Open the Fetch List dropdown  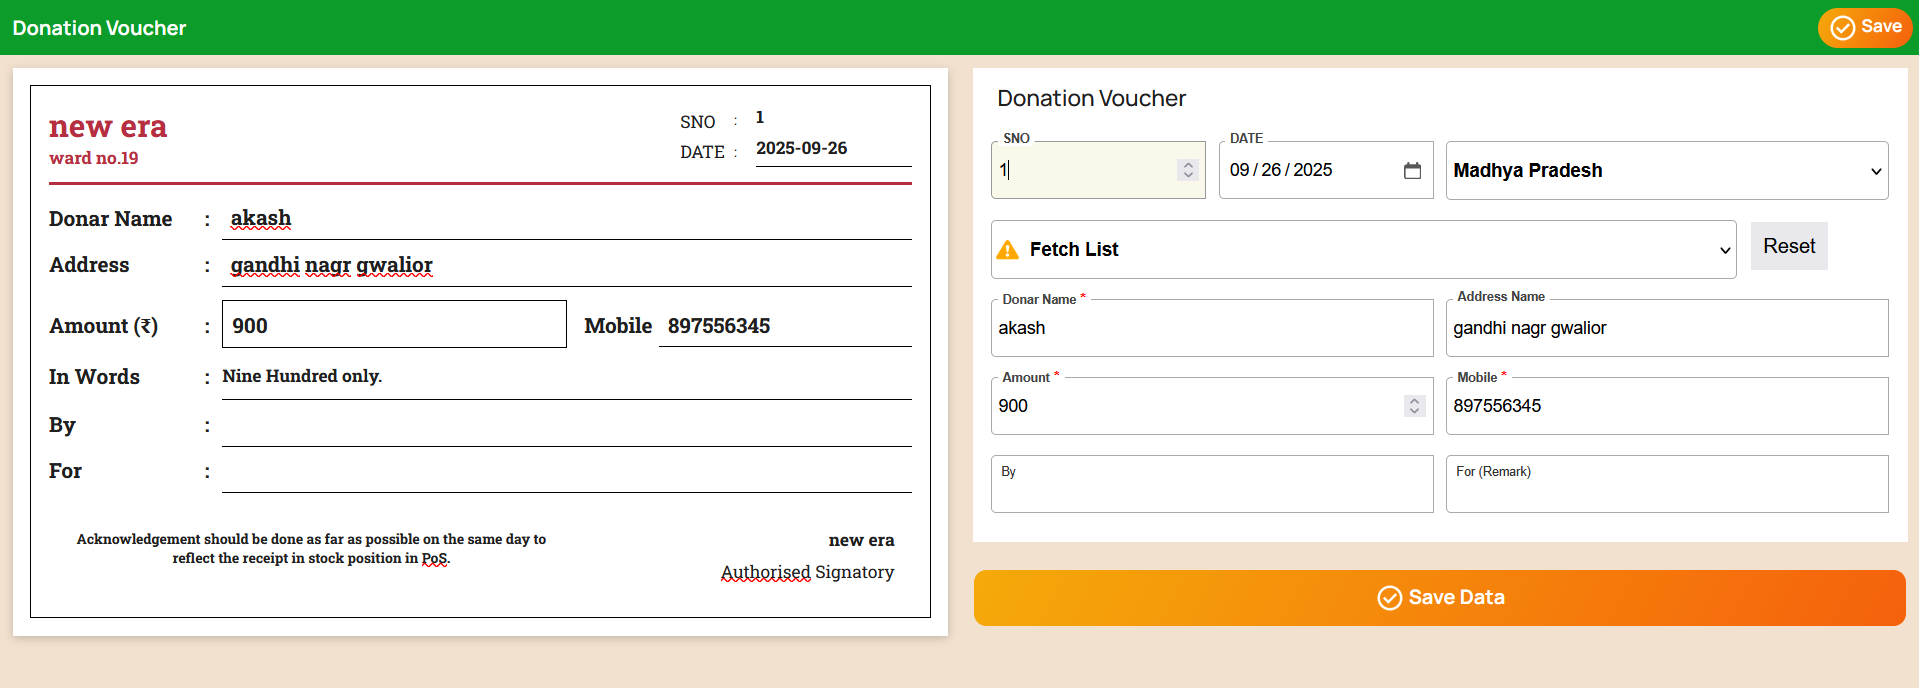[1362, 250]
